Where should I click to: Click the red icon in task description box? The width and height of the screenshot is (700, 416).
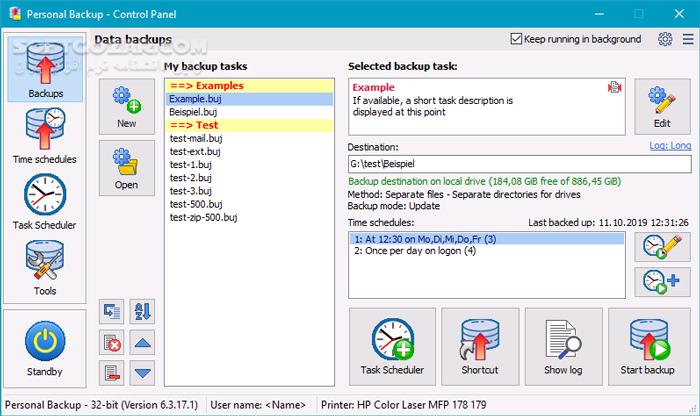[x=615, y=87]
